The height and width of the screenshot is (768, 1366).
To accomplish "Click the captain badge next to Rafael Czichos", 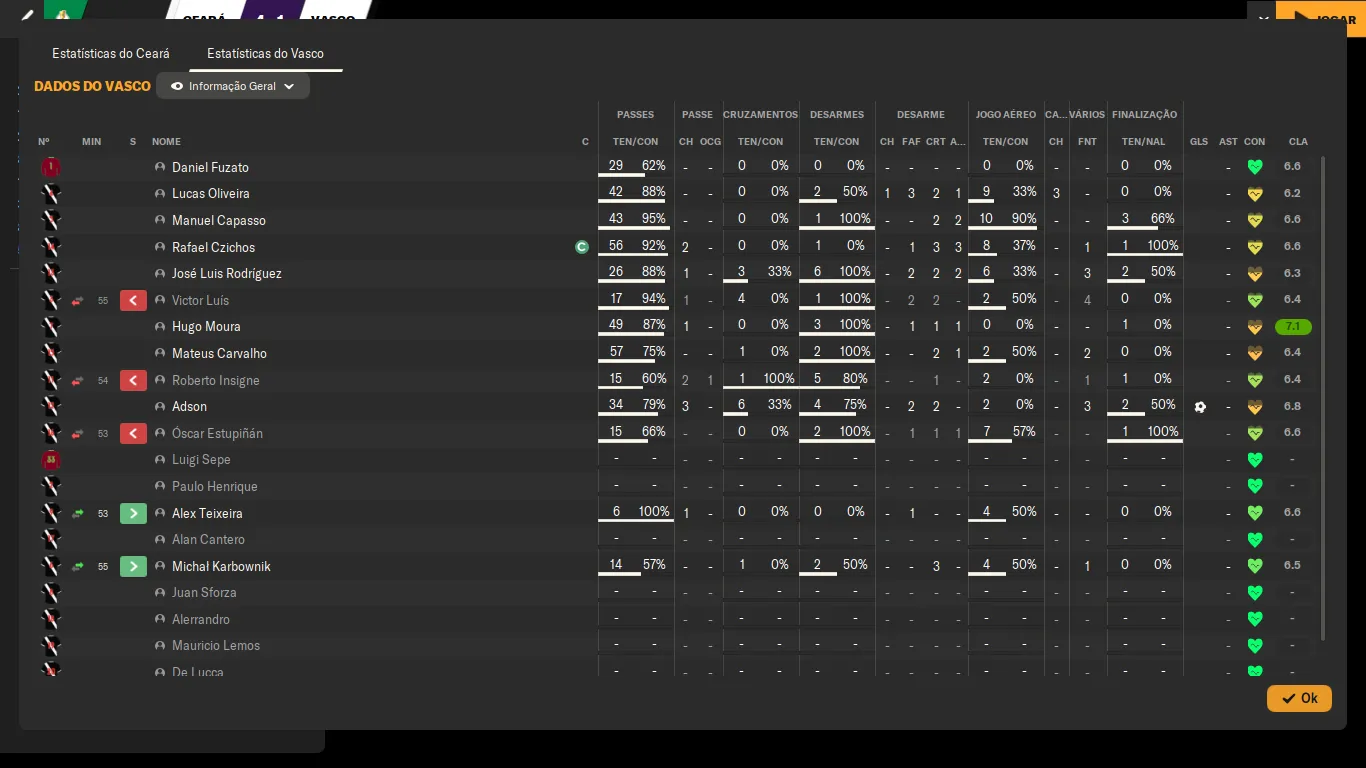I will 582,247.
